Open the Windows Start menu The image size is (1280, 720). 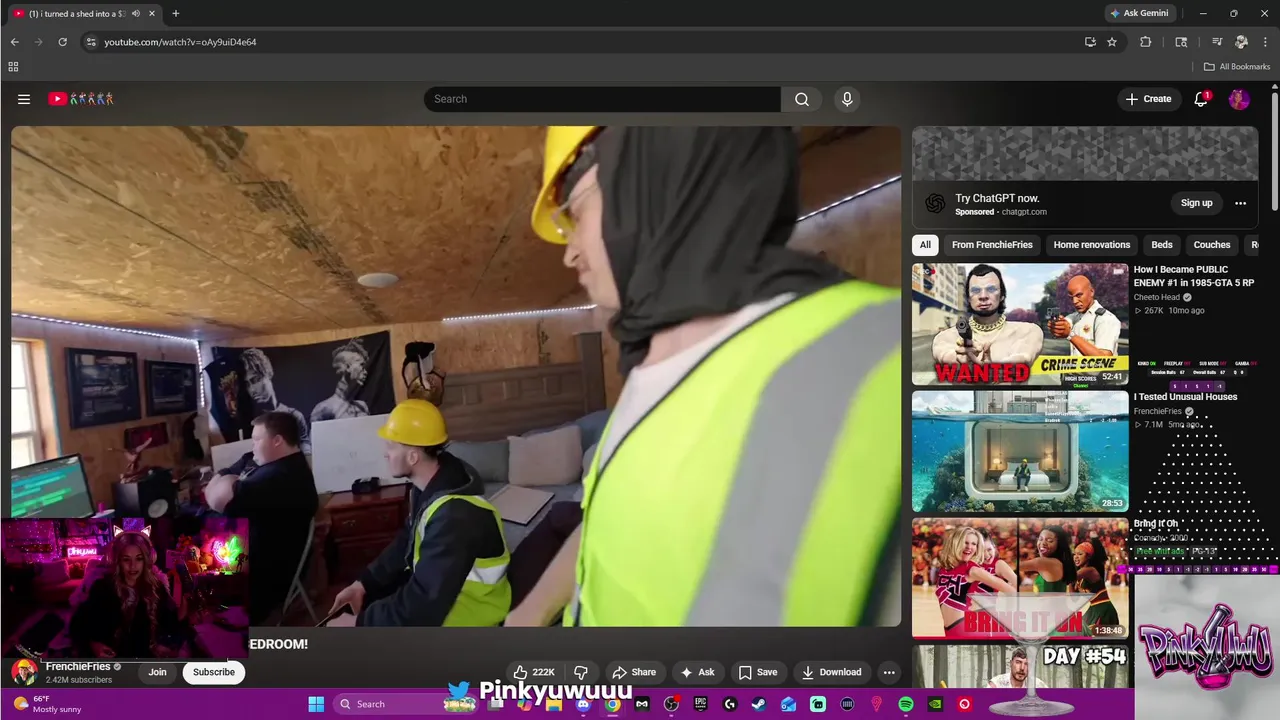tap(316, 704)
